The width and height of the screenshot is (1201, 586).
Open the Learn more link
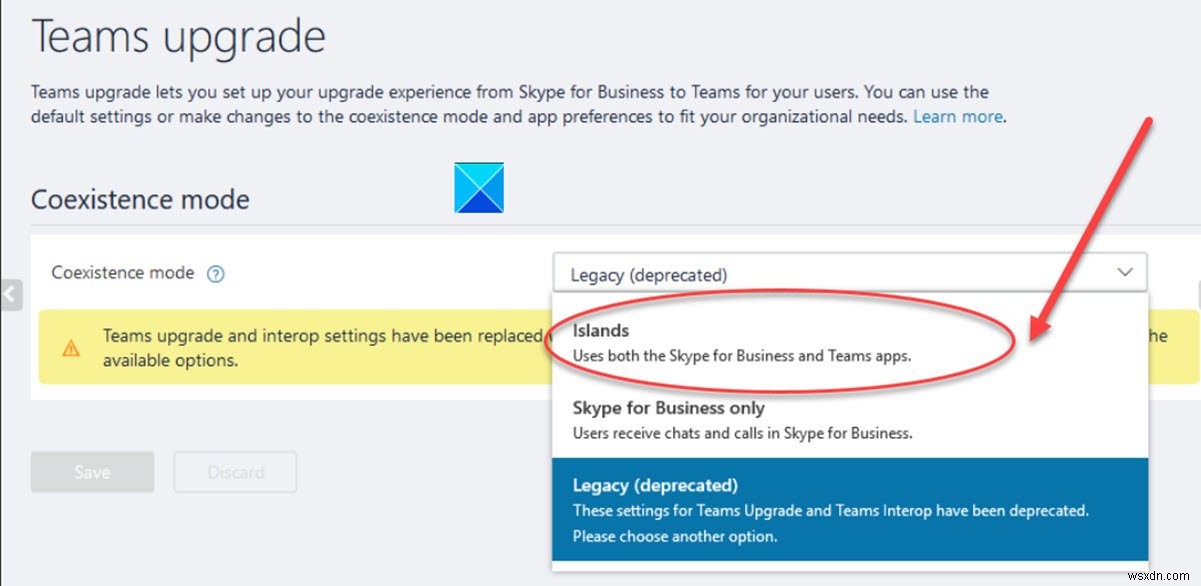(957, 116)
